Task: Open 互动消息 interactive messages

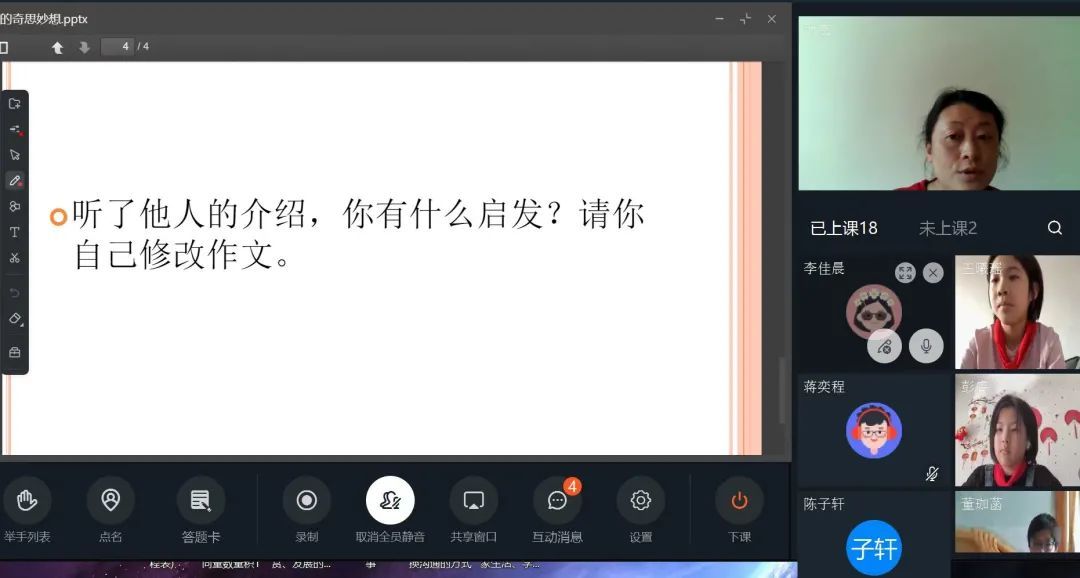Action: click(557, 510)
